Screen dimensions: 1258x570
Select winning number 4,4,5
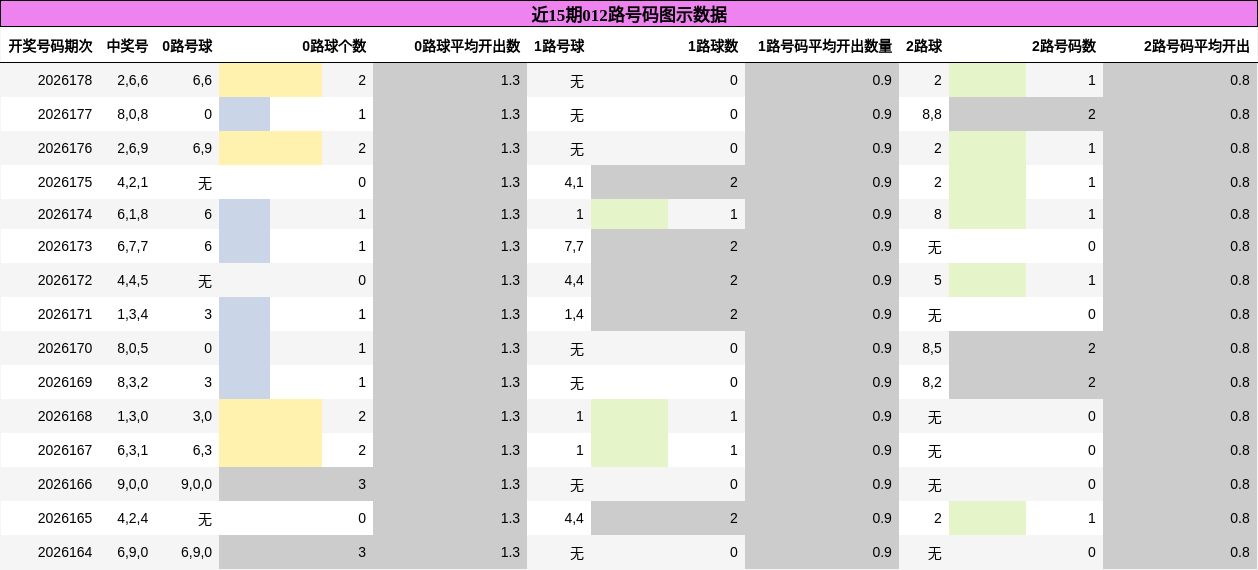[x=132, y=280]
